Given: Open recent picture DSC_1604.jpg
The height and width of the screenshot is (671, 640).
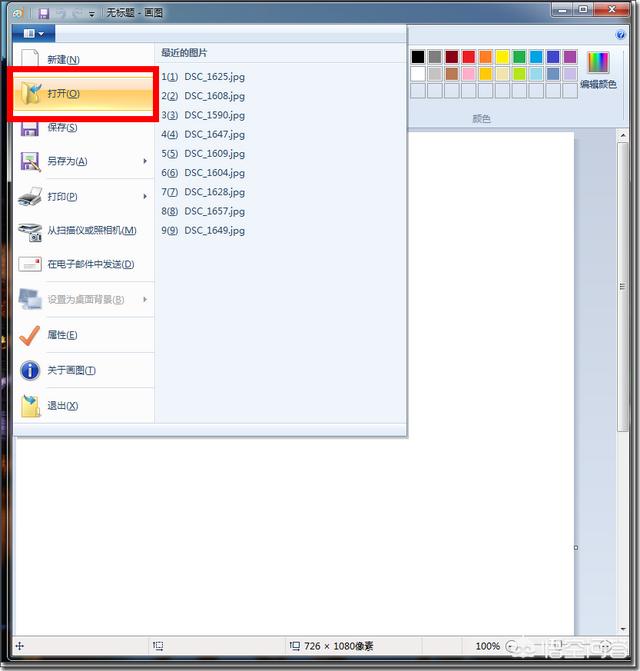Looking at the screenshot, I should 214,173.
